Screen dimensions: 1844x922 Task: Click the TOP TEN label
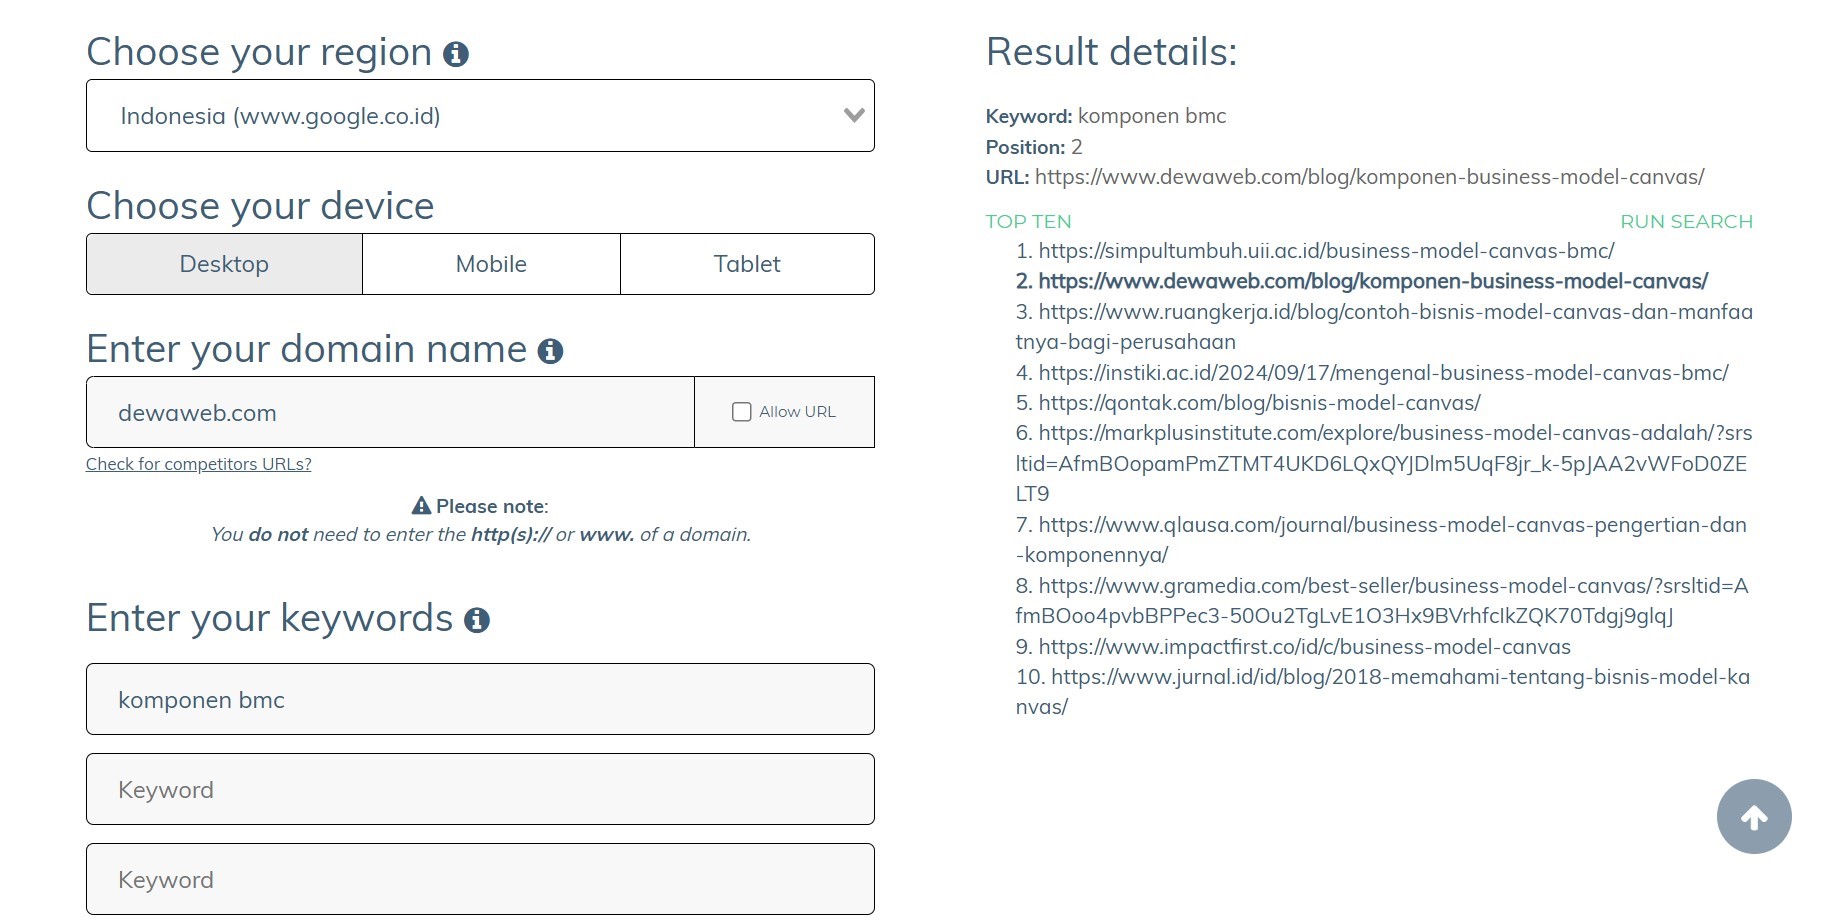click(1028, 221)
